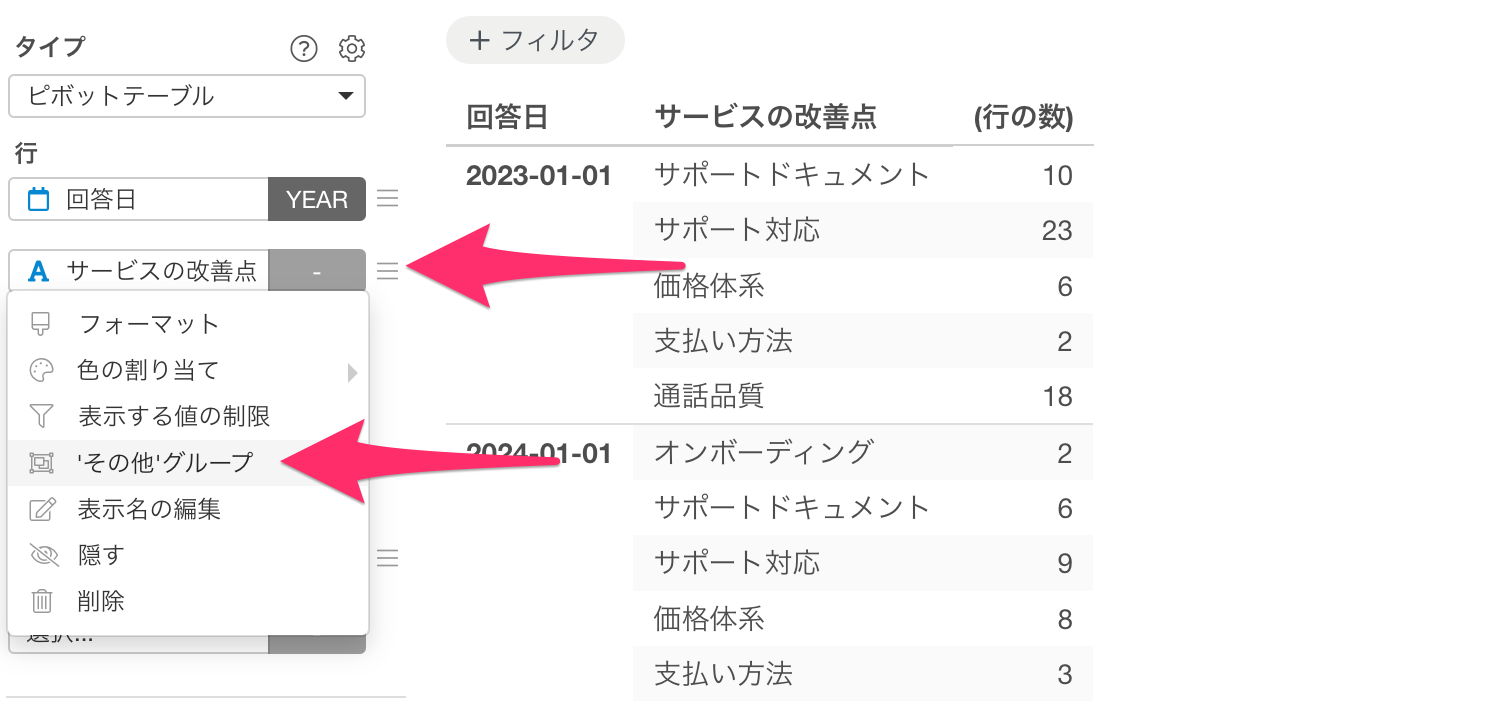
Task: Click the (行の数) column header
Action: pyautogui.click(x=1022, y=118)
